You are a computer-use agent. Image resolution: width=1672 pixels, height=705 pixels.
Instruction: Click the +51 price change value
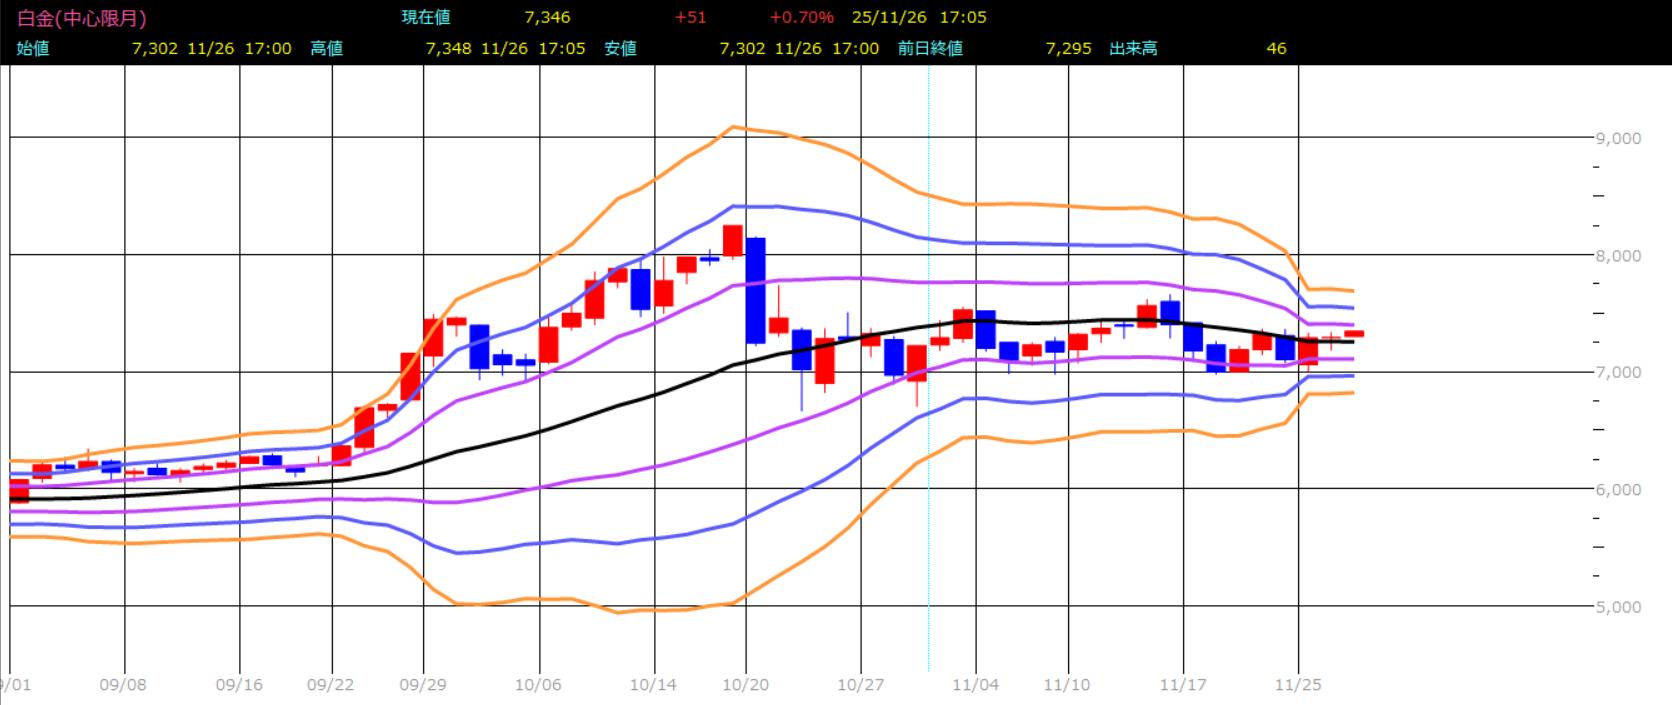(690, 18)
